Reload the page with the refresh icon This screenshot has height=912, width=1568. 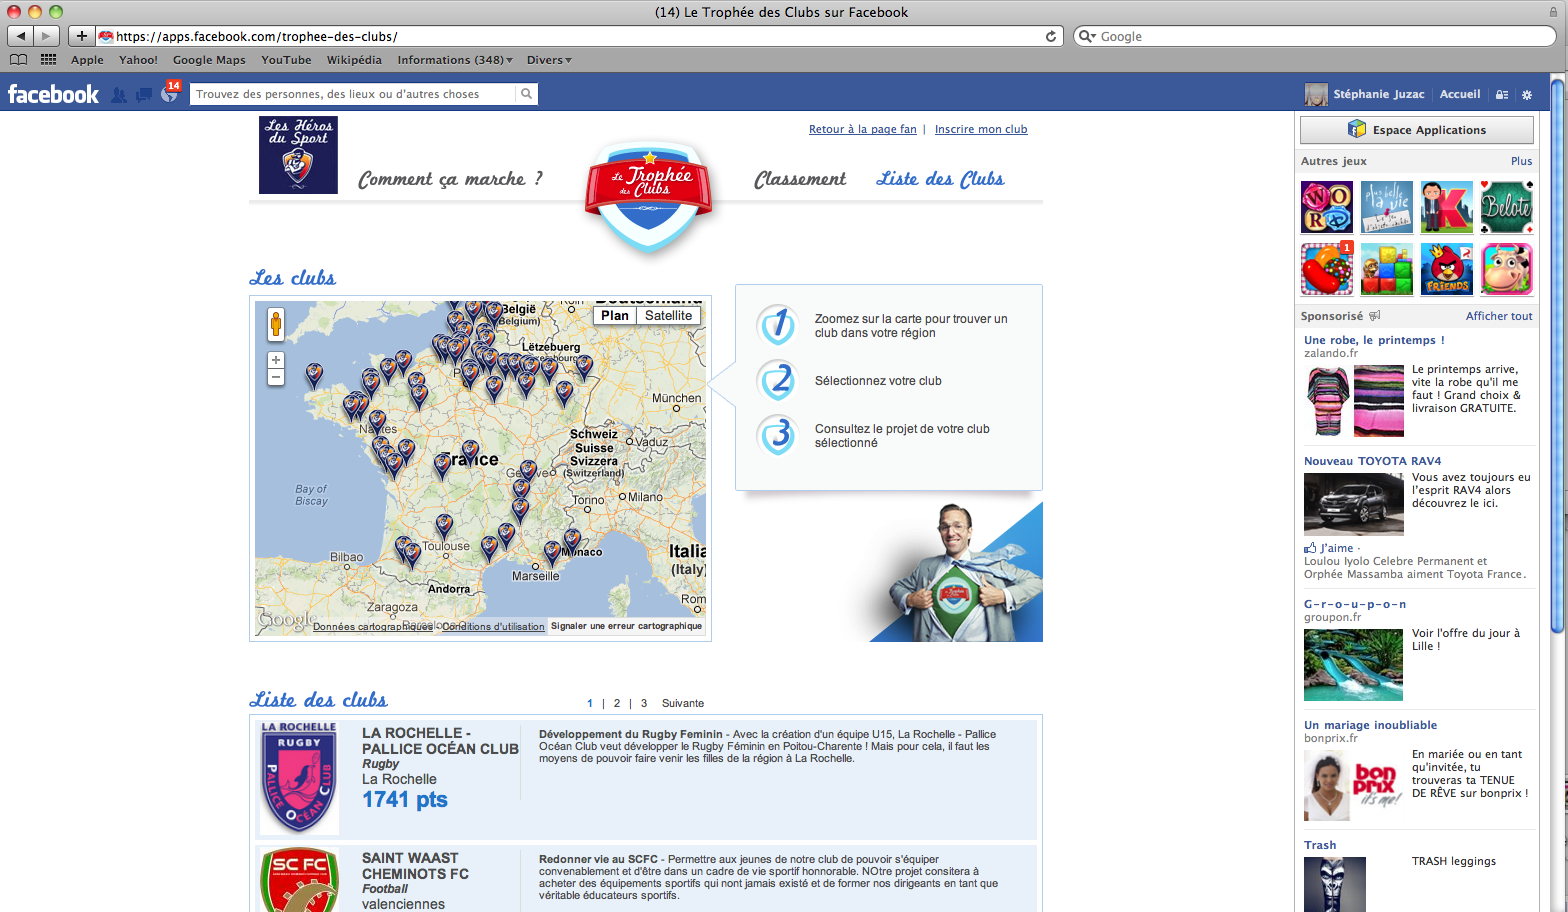point(1051,36)
